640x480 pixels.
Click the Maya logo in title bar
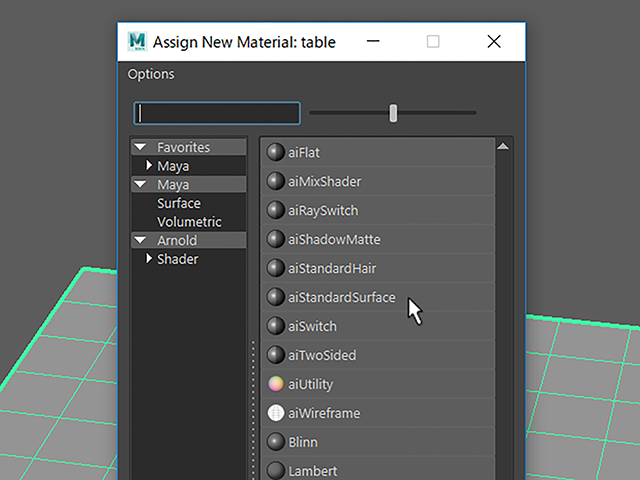tap(137, 41)
